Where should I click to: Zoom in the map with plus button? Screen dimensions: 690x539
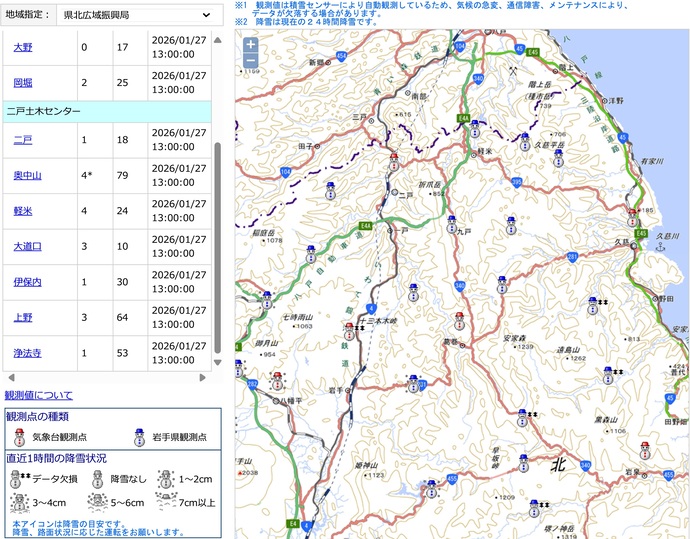tap(250, 44)
